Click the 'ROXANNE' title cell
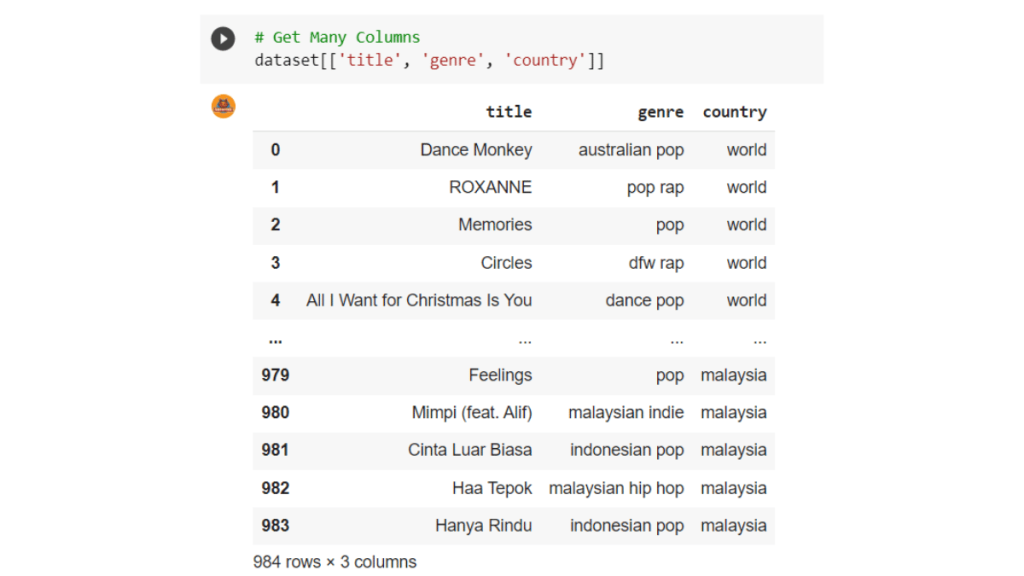 [x=490, y=187]
